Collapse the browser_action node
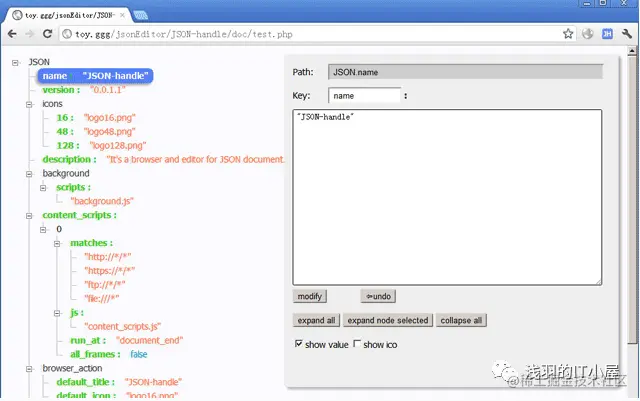Screen dimensions: 640x401 (x=29, y=369)
